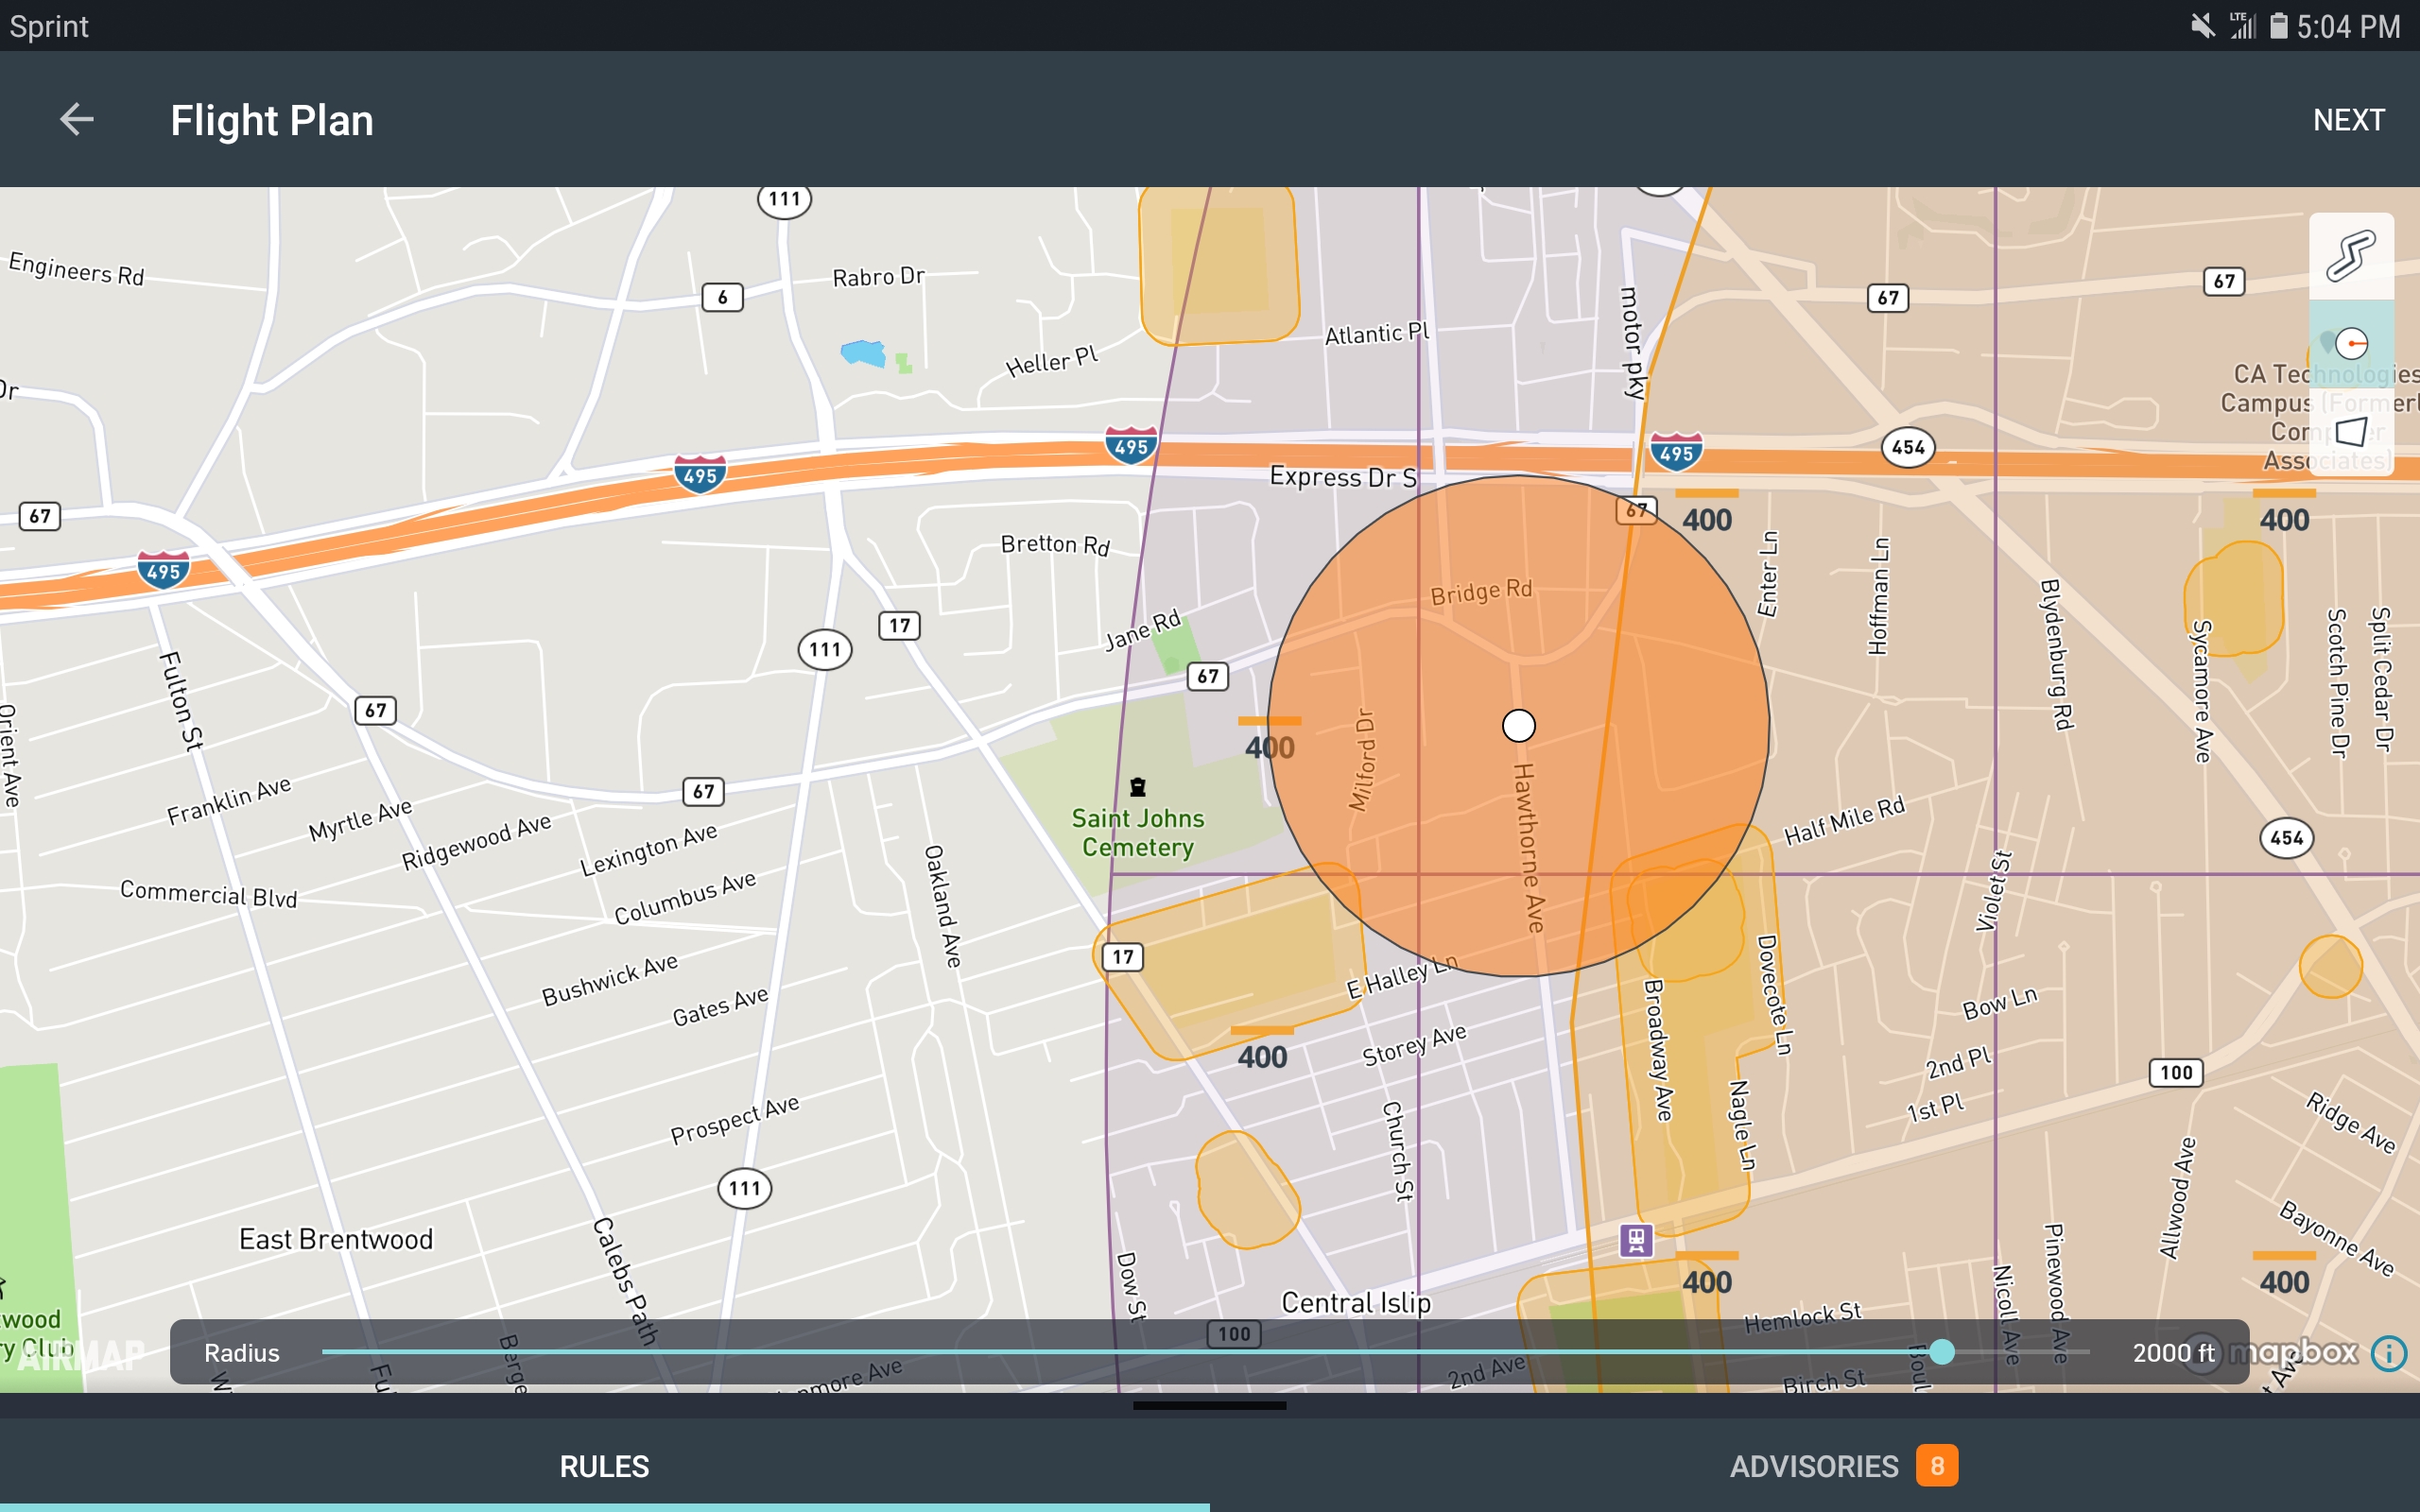The height and width of the screenshot is (1512, 2420).
Task: Go back using the arrow icon
Action: 77,120
